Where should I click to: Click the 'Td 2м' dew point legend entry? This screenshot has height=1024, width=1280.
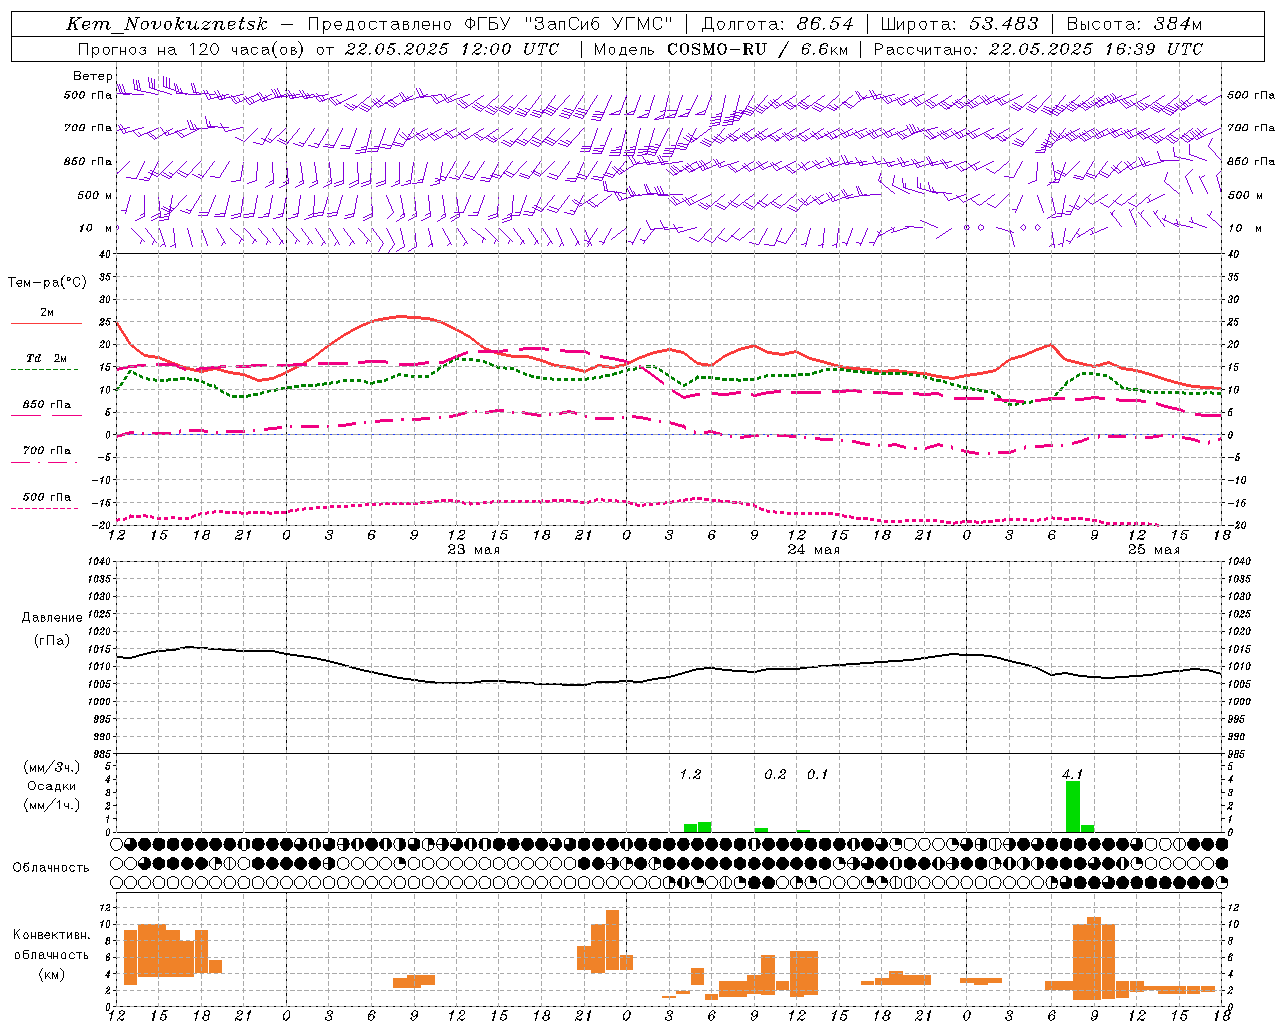47,358
